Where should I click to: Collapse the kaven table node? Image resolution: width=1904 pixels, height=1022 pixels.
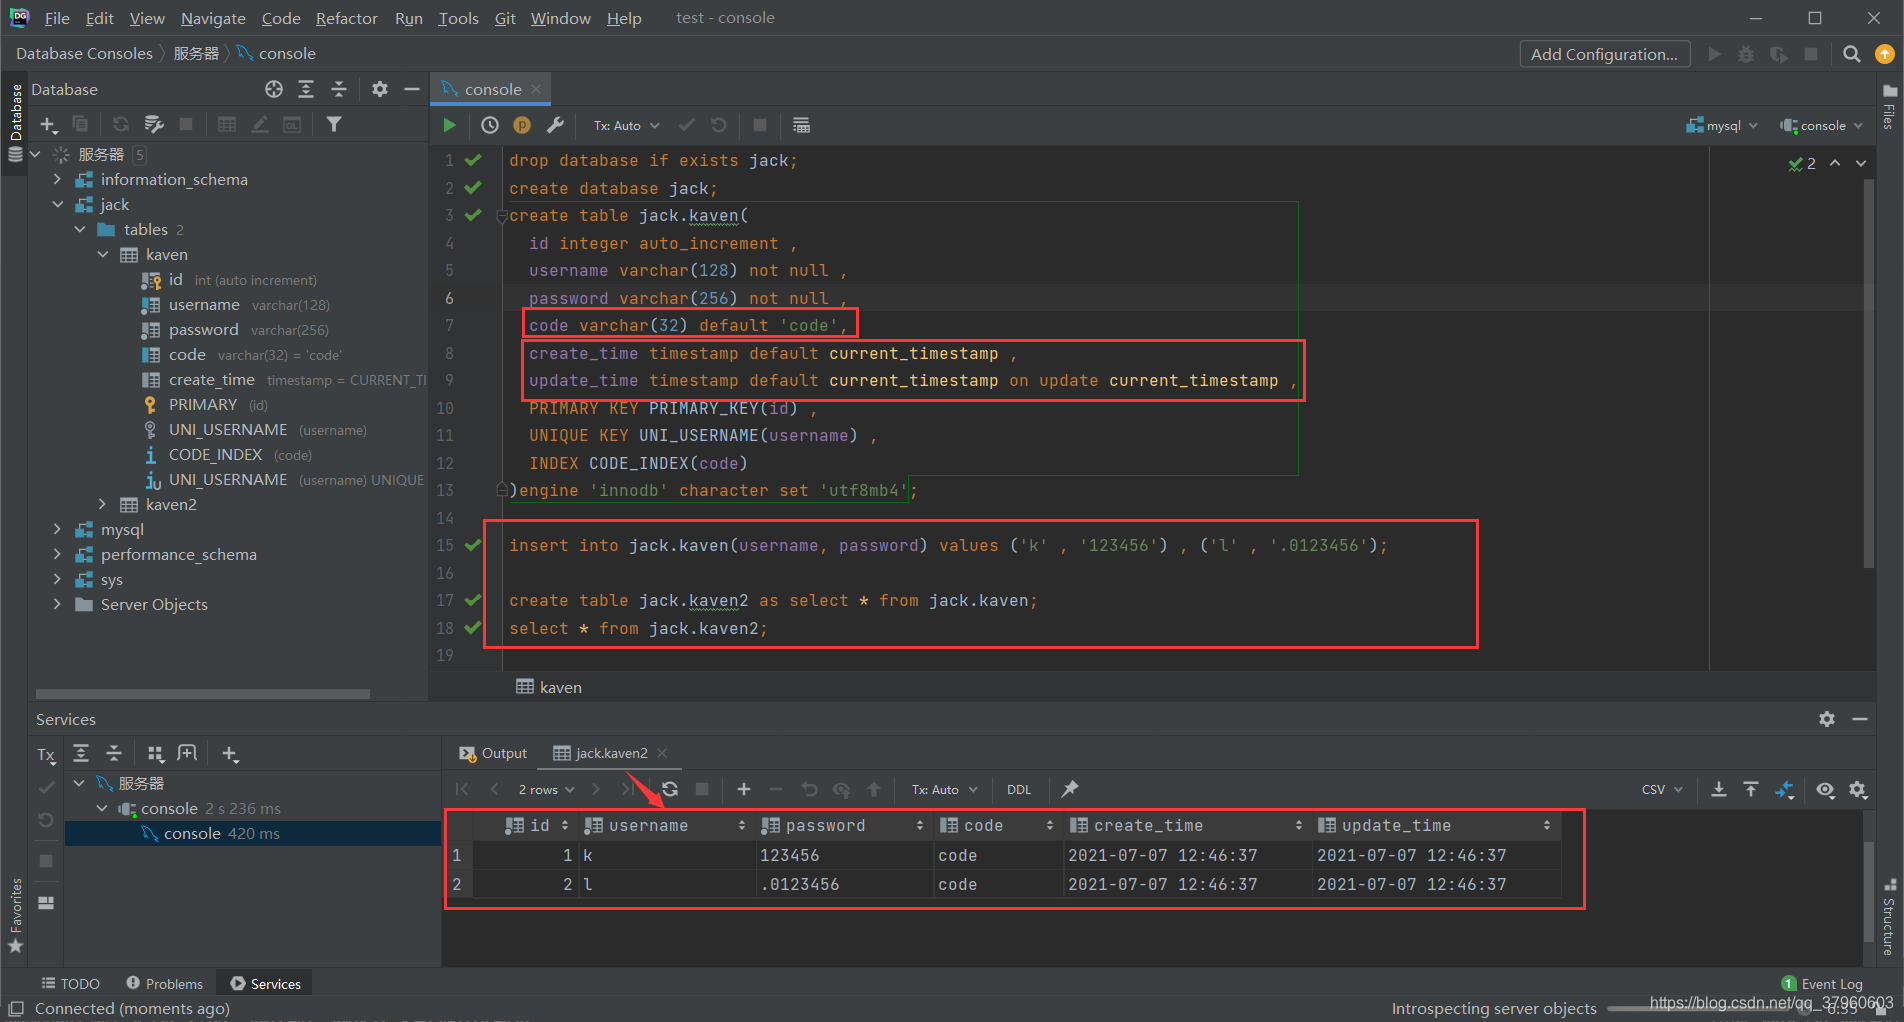pos(102,254)
